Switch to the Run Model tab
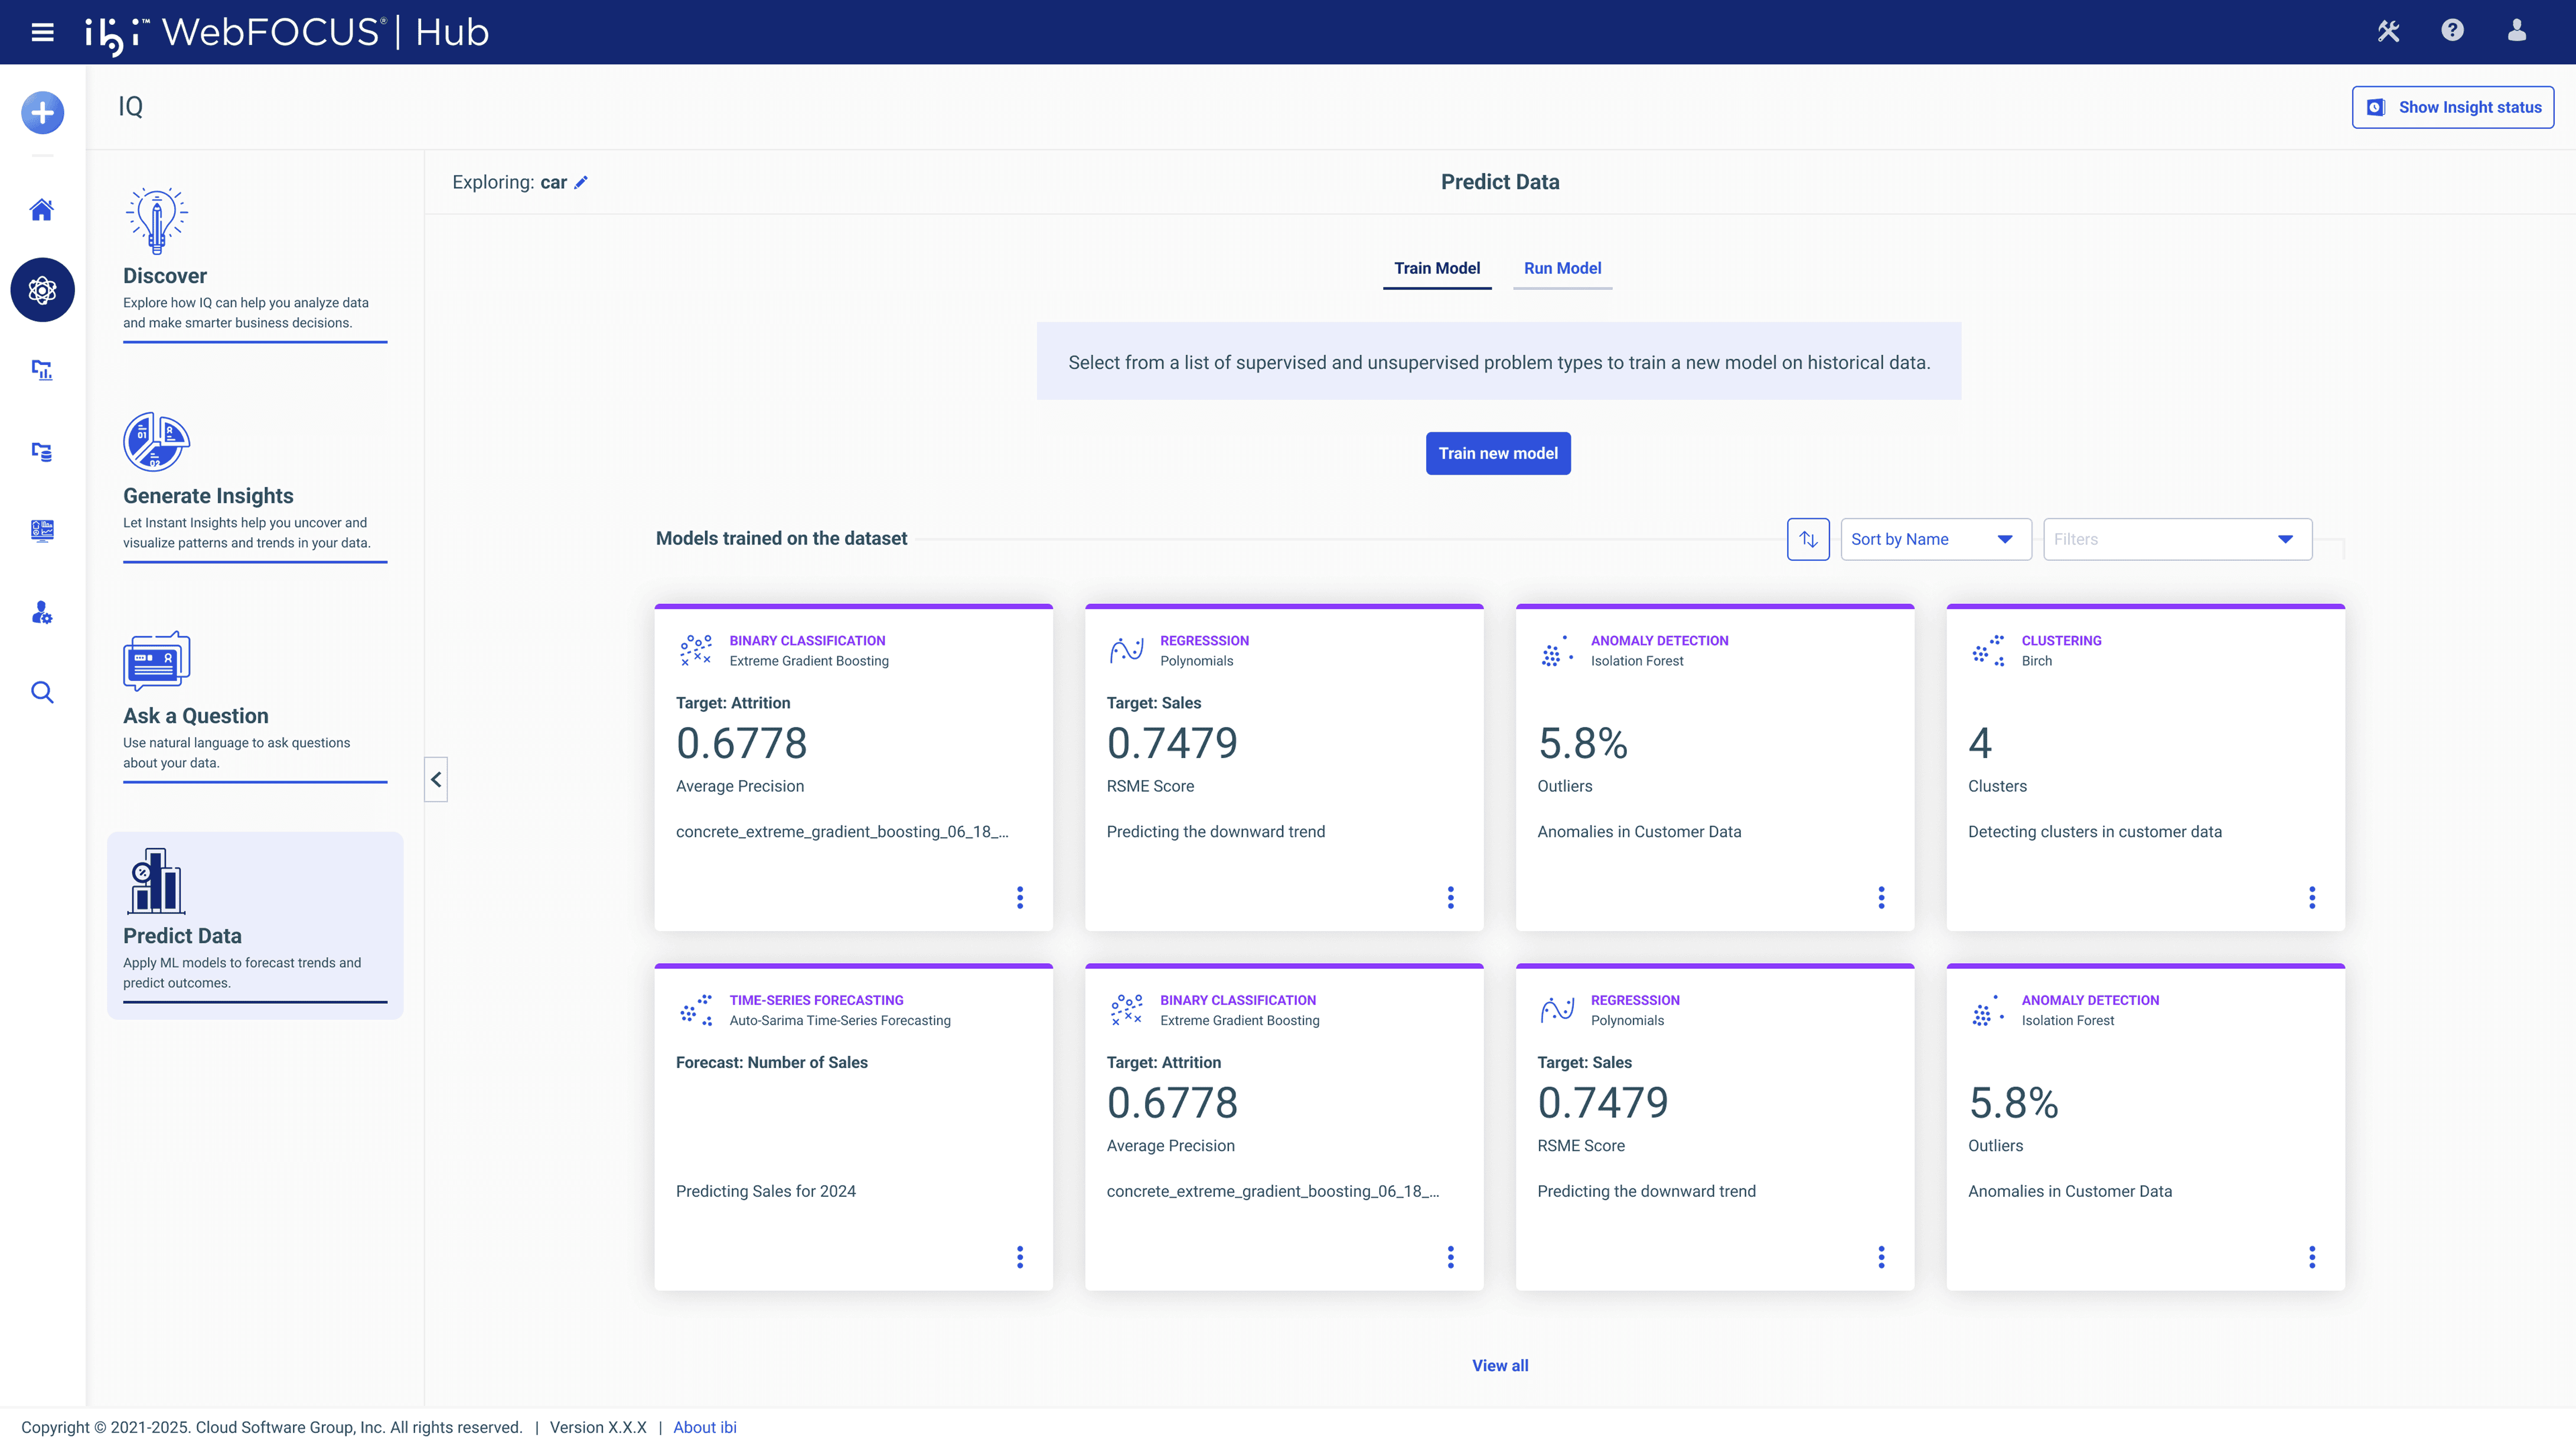This screenshot has height=1449, width=2576. 1562,268
